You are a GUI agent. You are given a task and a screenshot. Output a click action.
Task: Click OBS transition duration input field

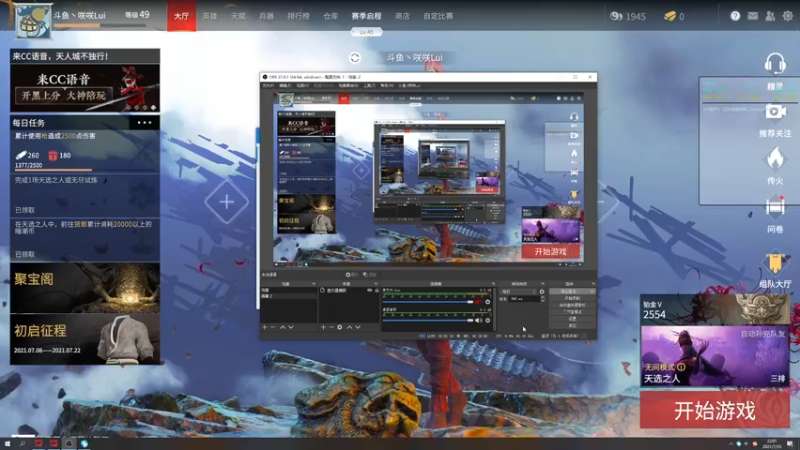pos(524,298)
